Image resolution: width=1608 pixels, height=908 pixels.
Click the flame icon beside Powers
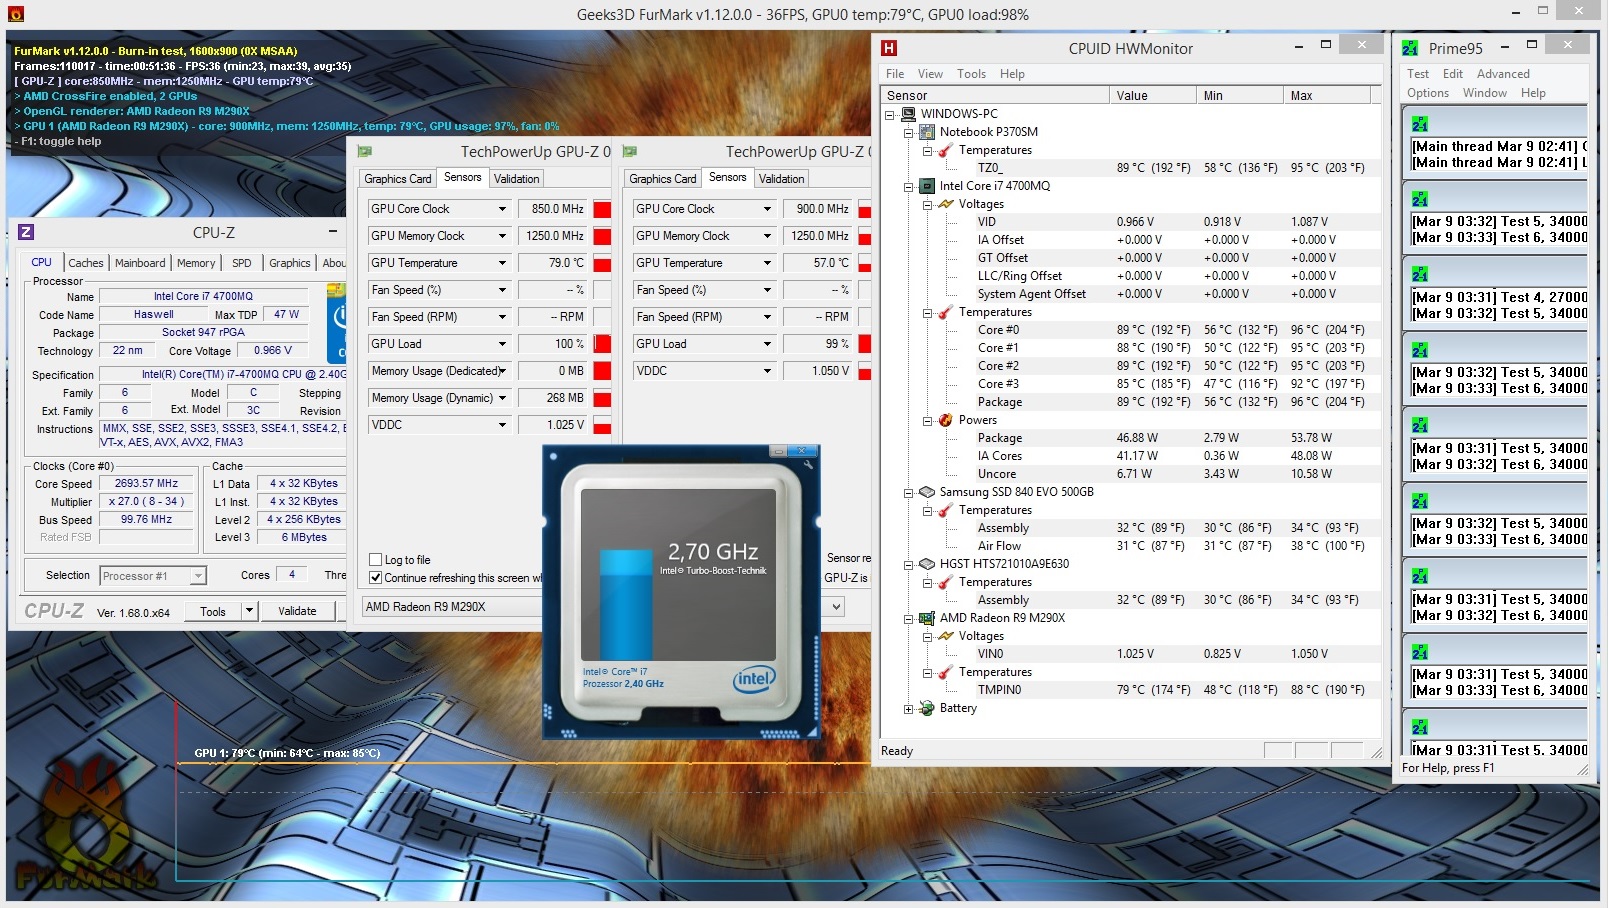click(x=946, y=420)
